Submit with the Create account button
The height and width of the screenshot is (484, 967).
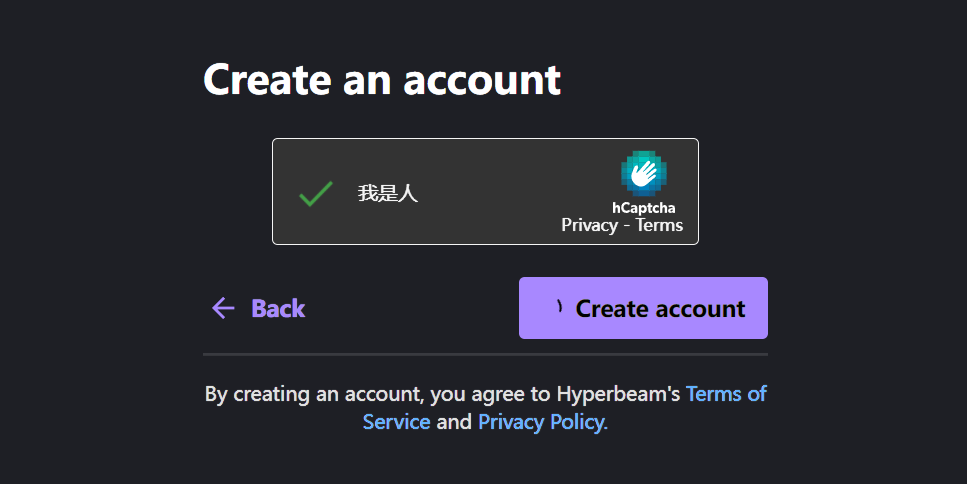point(643,308)
